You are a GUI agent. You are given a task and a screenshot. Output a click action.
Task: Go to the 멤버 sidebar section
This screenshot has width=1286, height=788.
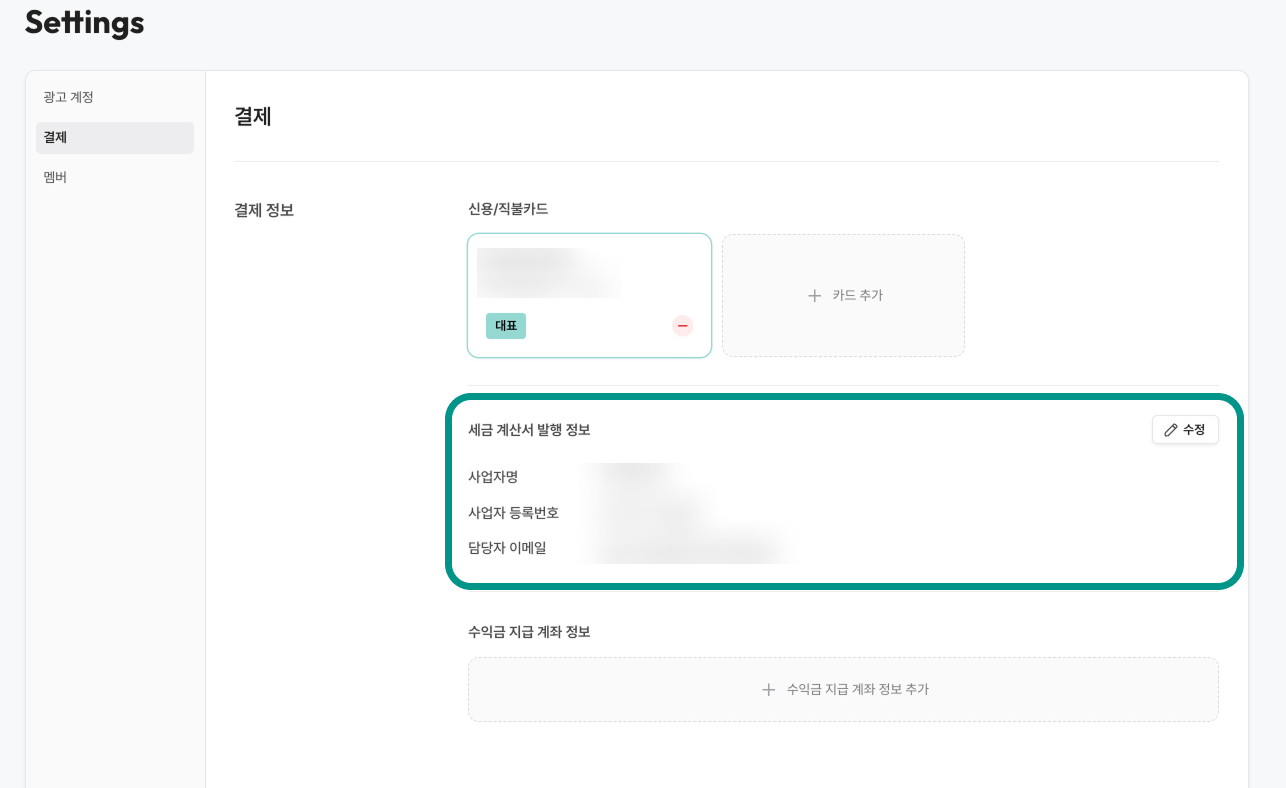coord(55,177)
